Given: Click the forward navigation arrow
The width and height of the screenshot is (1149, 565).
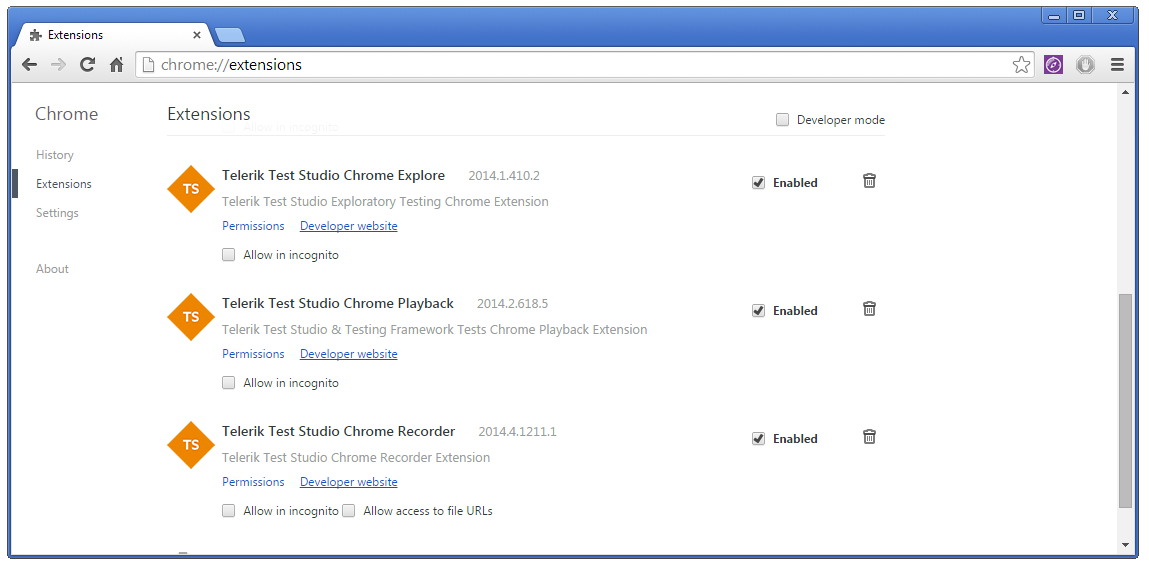Looking at the screenshot, I should click(x=59, y=64).
